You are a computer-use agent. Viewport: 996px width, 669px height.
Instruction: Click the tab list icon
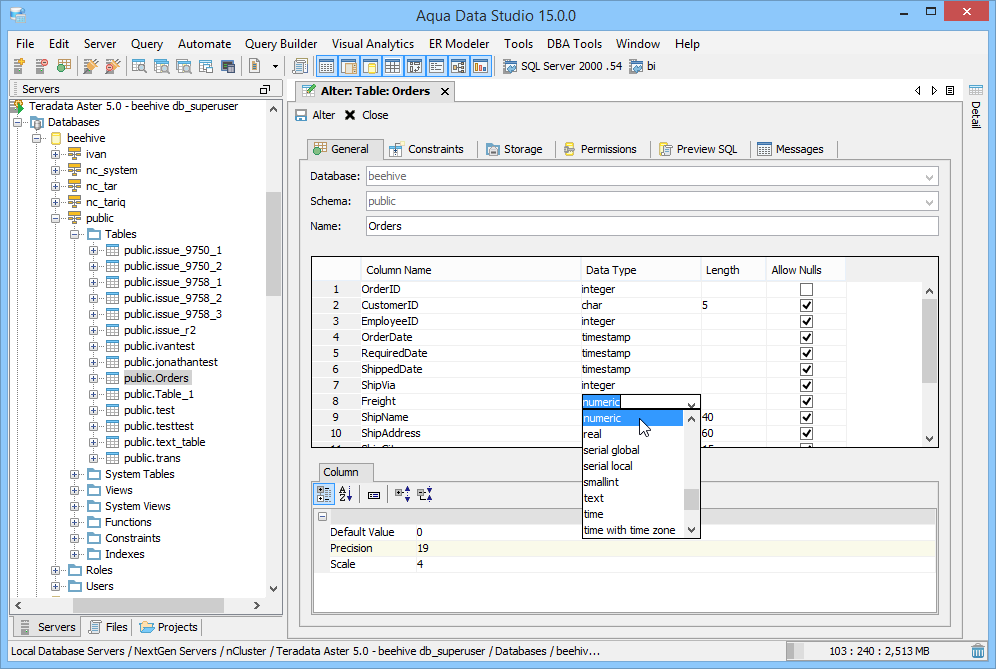[950, 90]
